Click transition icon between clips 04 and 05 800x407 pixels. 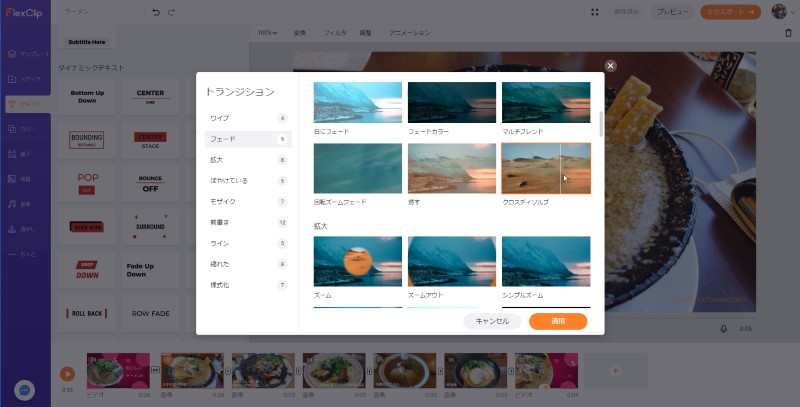[370, 370]
